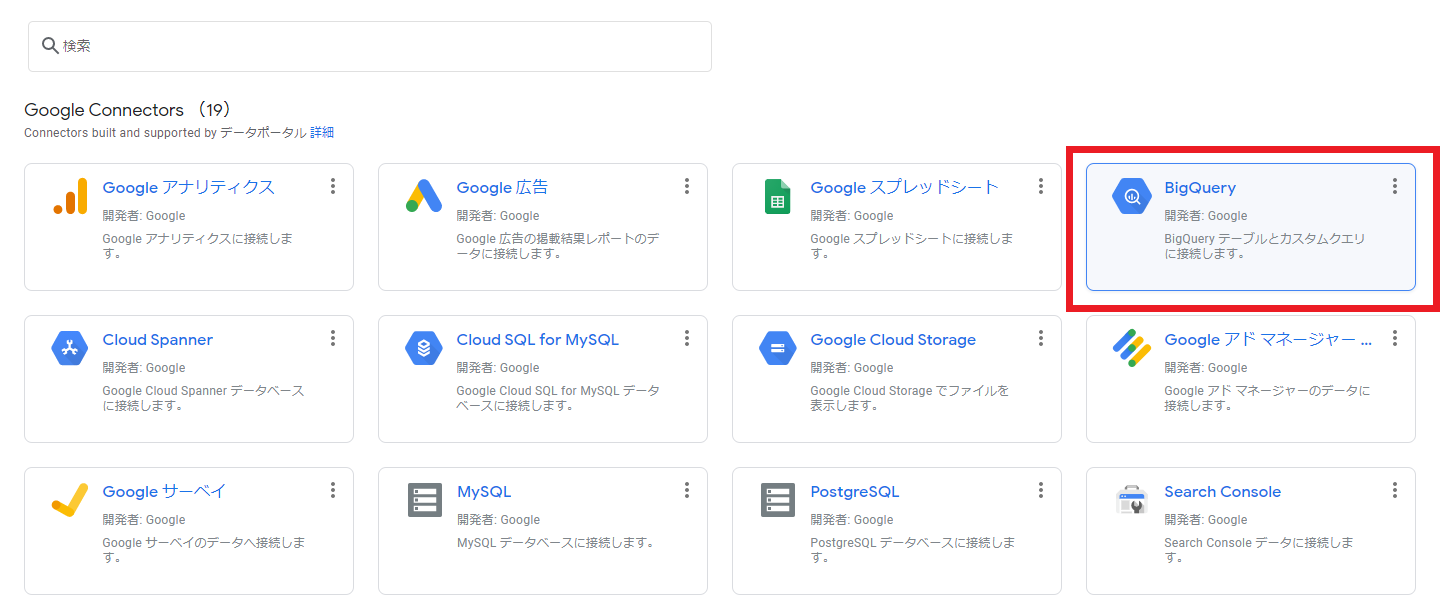Click the Cloud SQL for MySQL icon

tap(424, 348)
